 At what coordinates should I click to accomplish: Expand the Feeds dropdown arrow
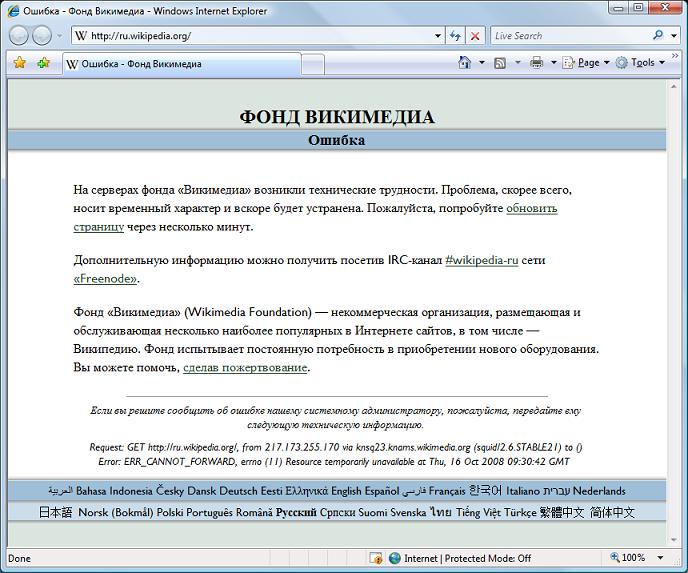click(518, 62)
